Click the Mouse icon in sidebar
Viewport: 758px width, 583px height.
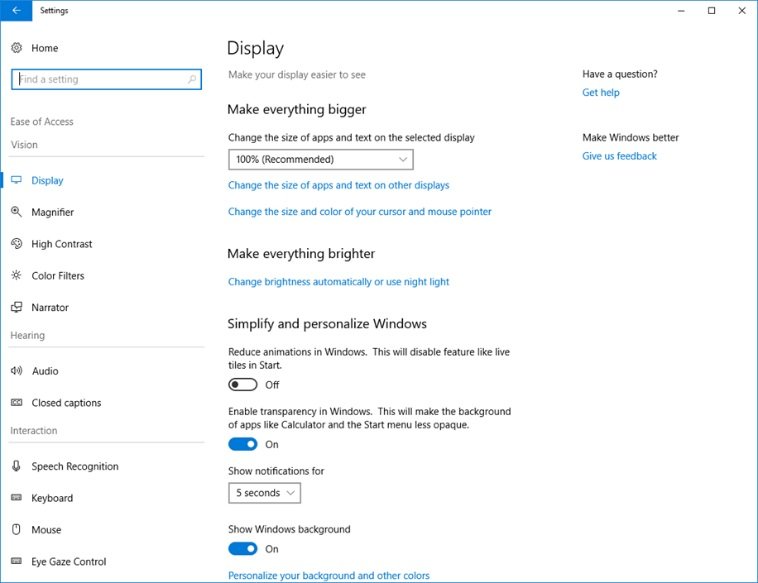point(16,529)
